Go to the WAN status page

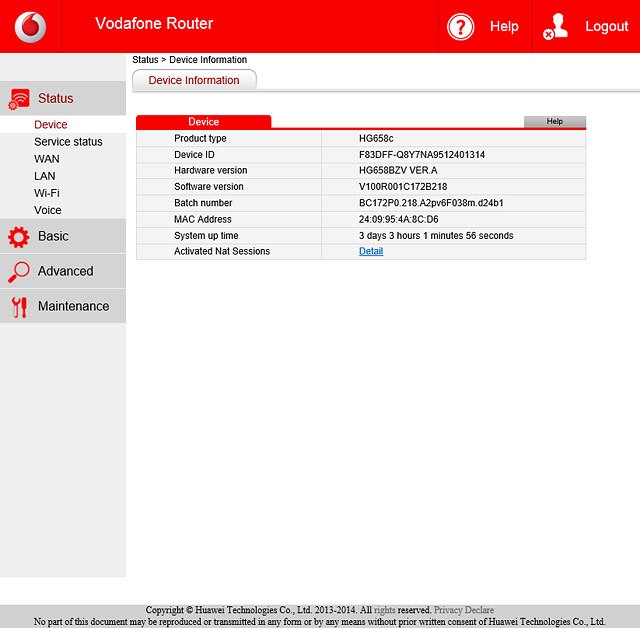(47, 159)
